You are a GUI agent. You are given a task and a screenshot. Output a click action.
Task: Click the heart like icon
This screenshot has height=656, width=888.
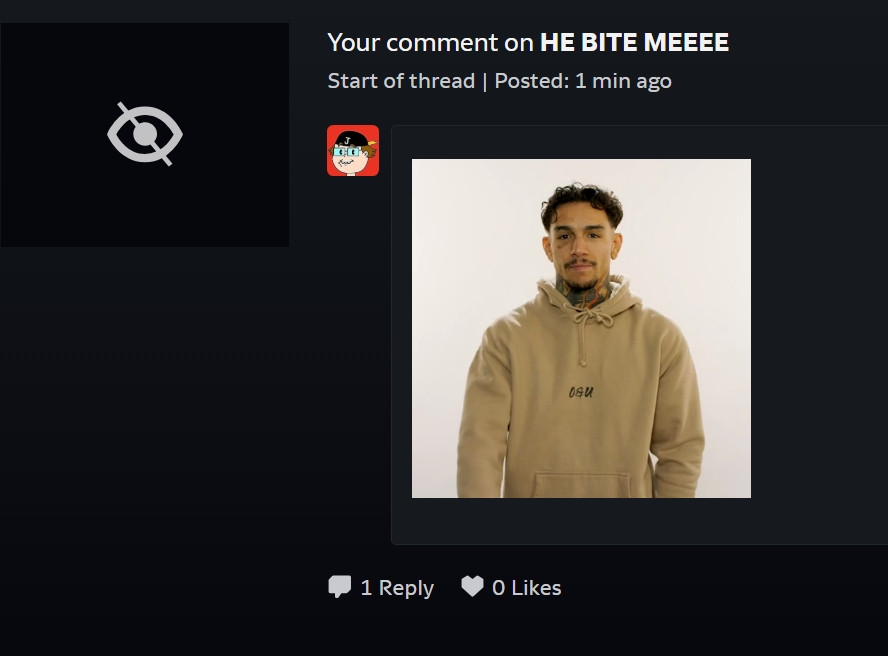click(x=472, y=586)
